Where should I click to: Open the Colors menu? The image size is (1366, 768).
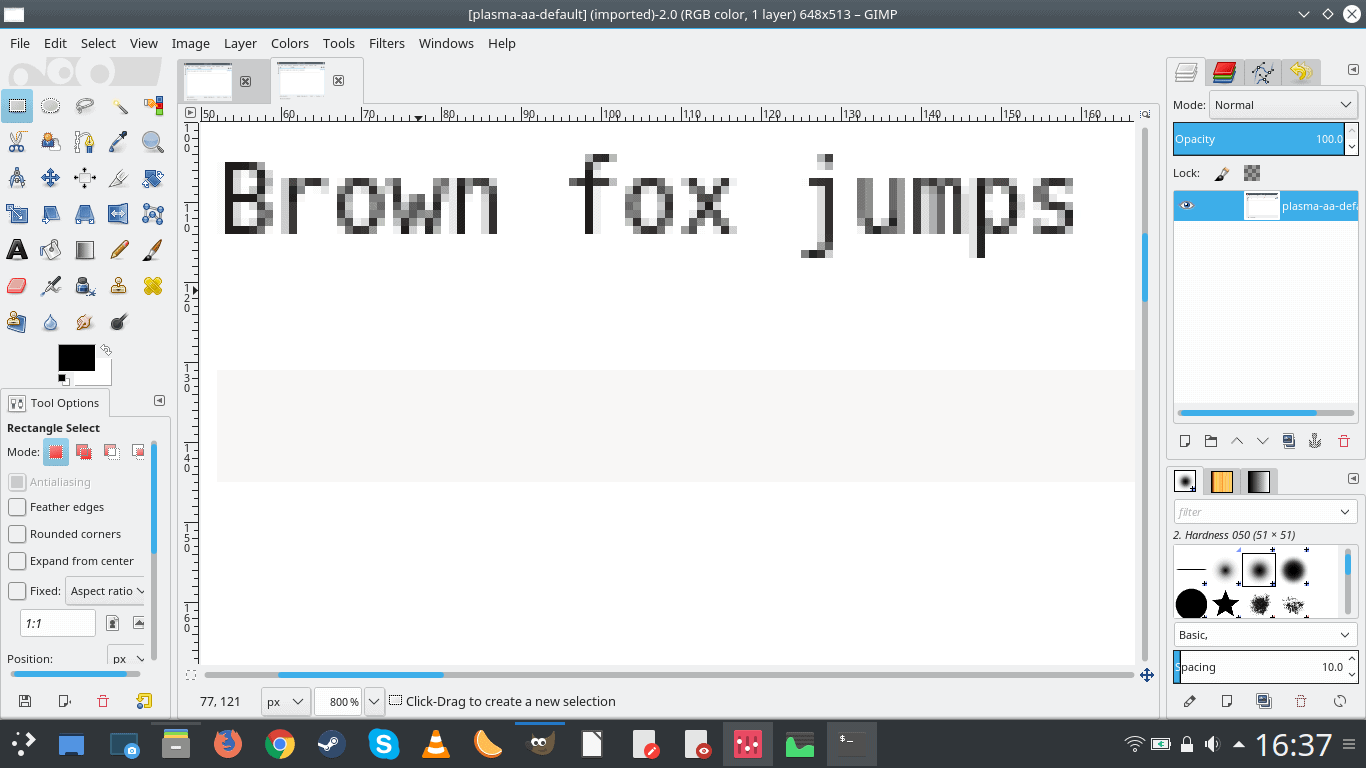[x=289, y=43]
